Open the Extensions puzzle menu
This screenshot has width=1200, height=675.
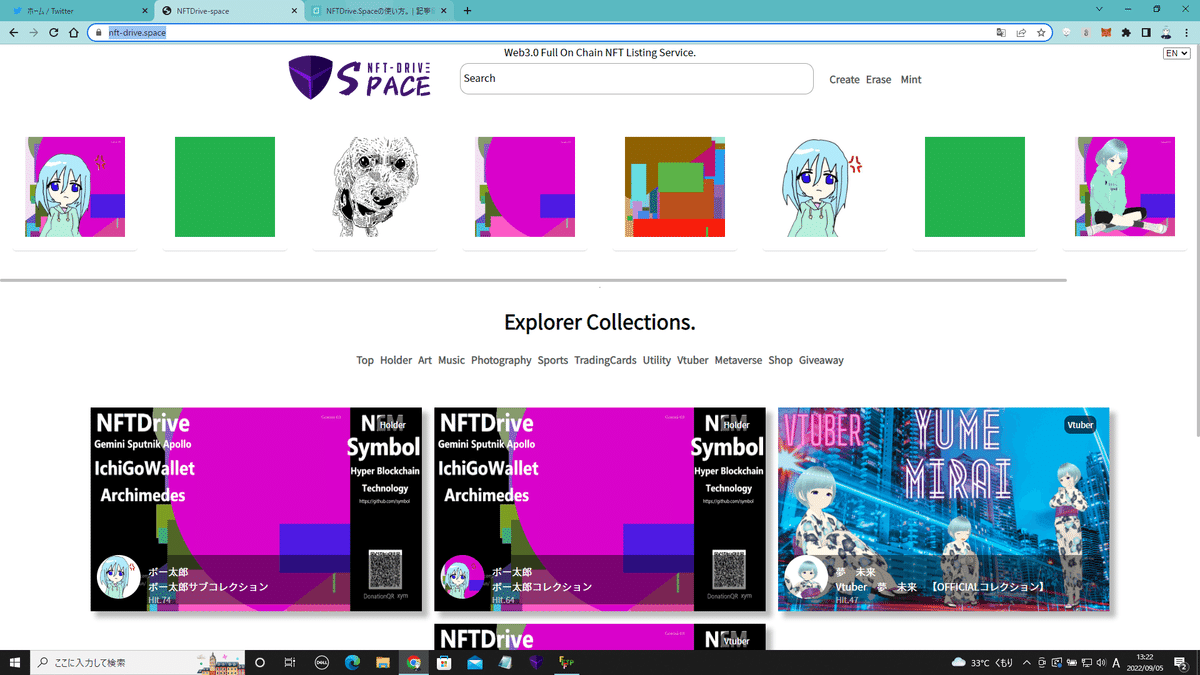[x=1126, y=32]
